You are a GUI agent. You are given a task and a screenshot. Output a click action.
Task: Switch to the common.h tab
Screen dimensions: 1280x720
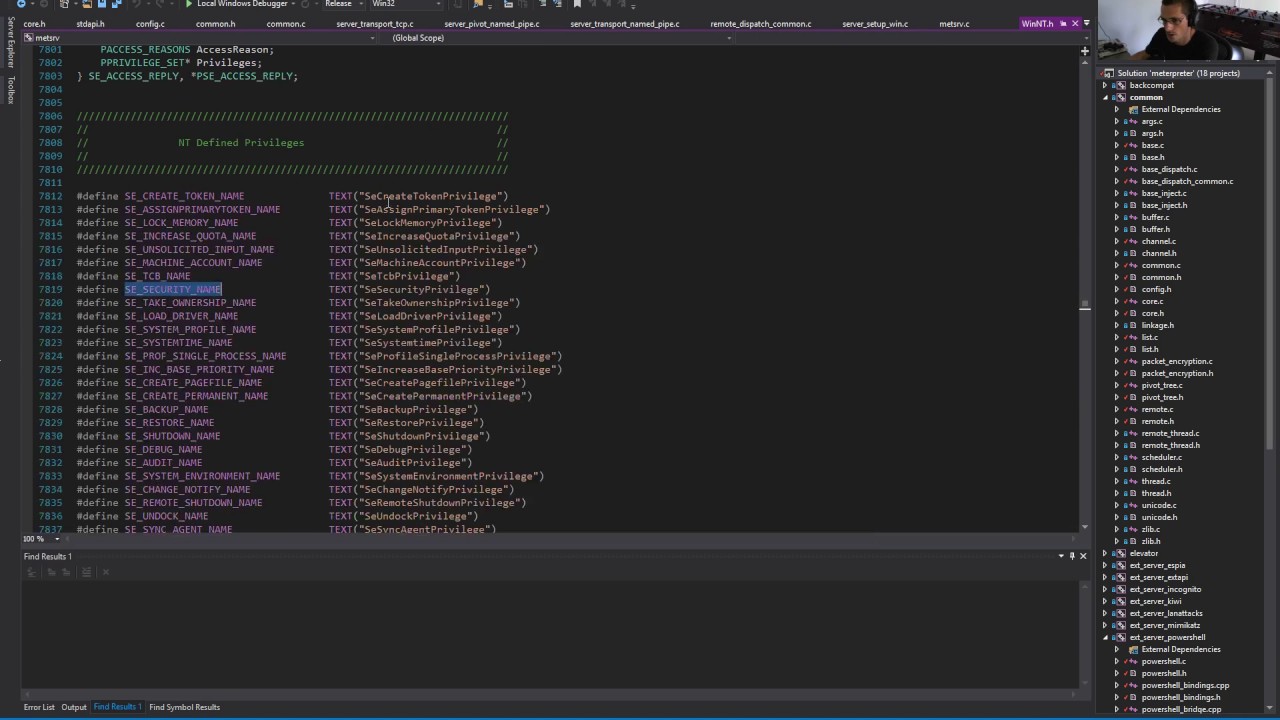pyautogui.click(x=215, y=24)
